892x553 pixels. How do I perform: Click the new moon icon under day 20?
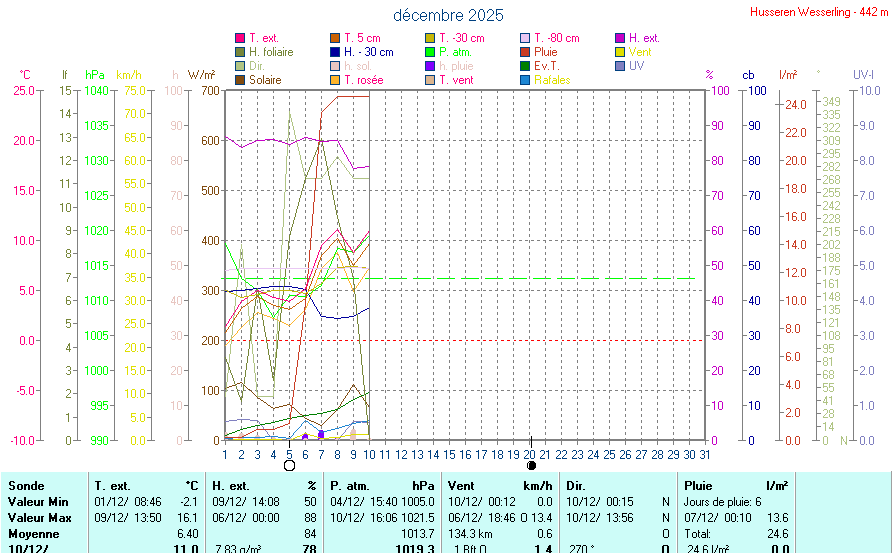pyautogui.click(x=531, y=465)
